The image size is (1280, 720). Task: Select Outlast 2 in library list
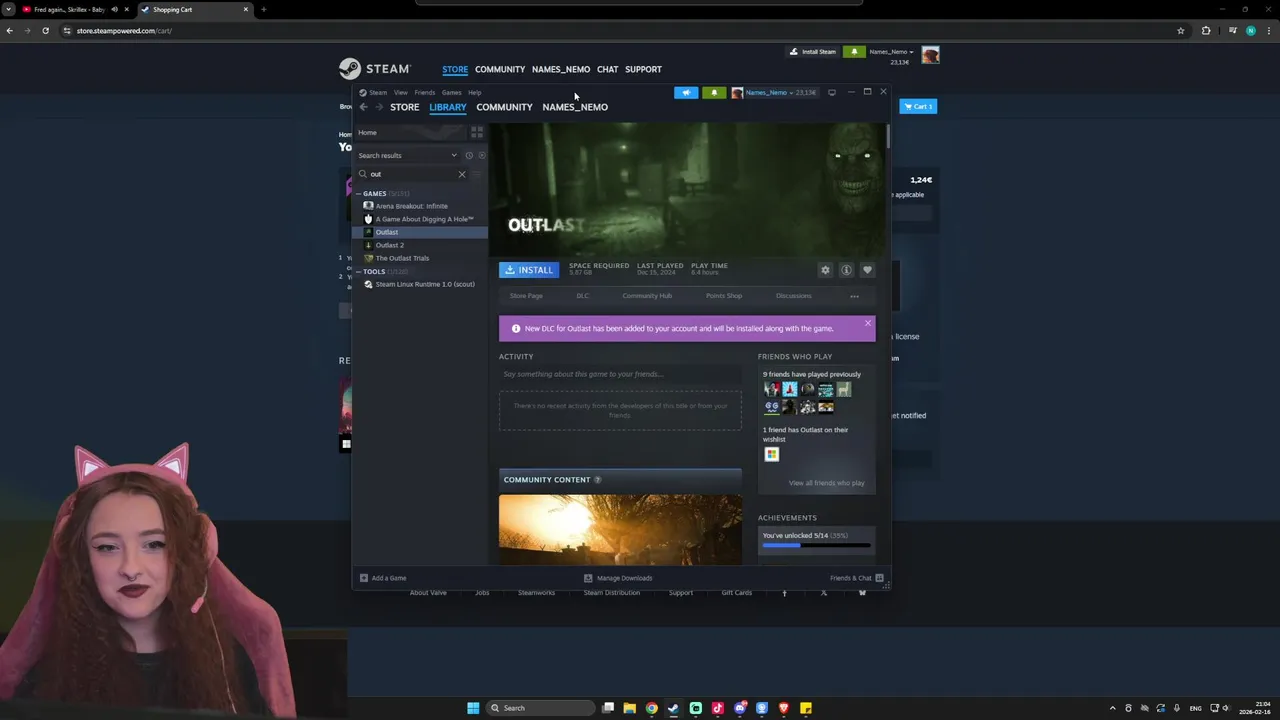click(390, 245)
